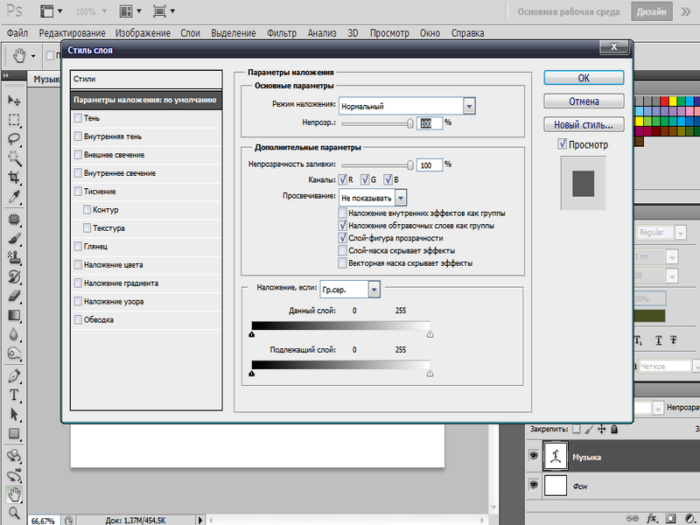Viewport: 700px width, 525px height.
Task: Select Обводка in the styles list
Action: point(99,319)
